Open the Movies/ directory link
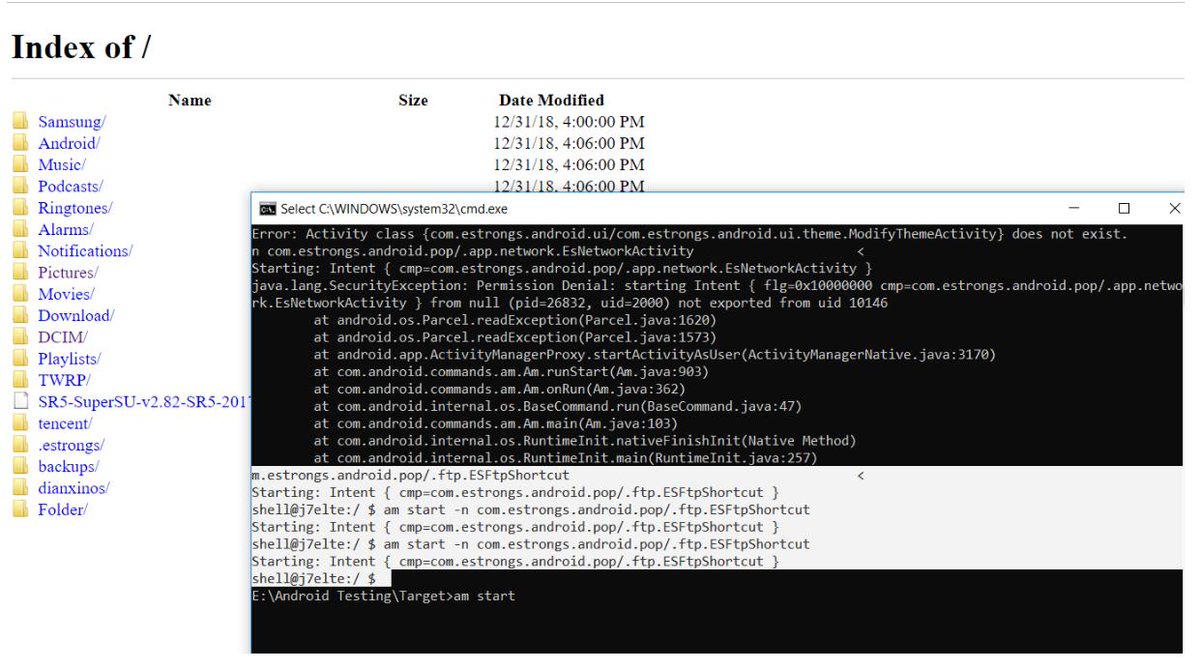Screen dimensions: 1200x669 (x=66, y=294)
